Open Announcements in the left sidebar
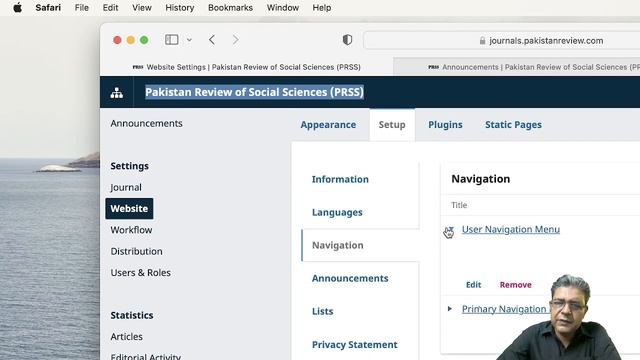Viewport: 640px width, 360px height. pyautogui.click(x=146, y=123)
